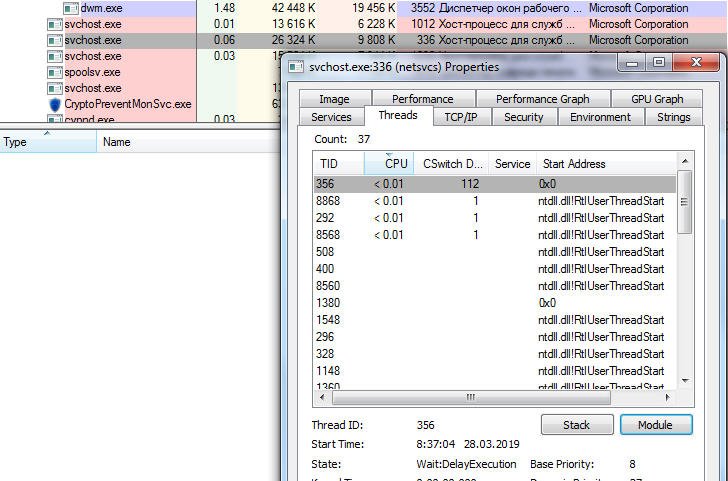Viewport: 728px width, 481px height.
Task: Open the TCP/IP tab
Action: [461, 117]
